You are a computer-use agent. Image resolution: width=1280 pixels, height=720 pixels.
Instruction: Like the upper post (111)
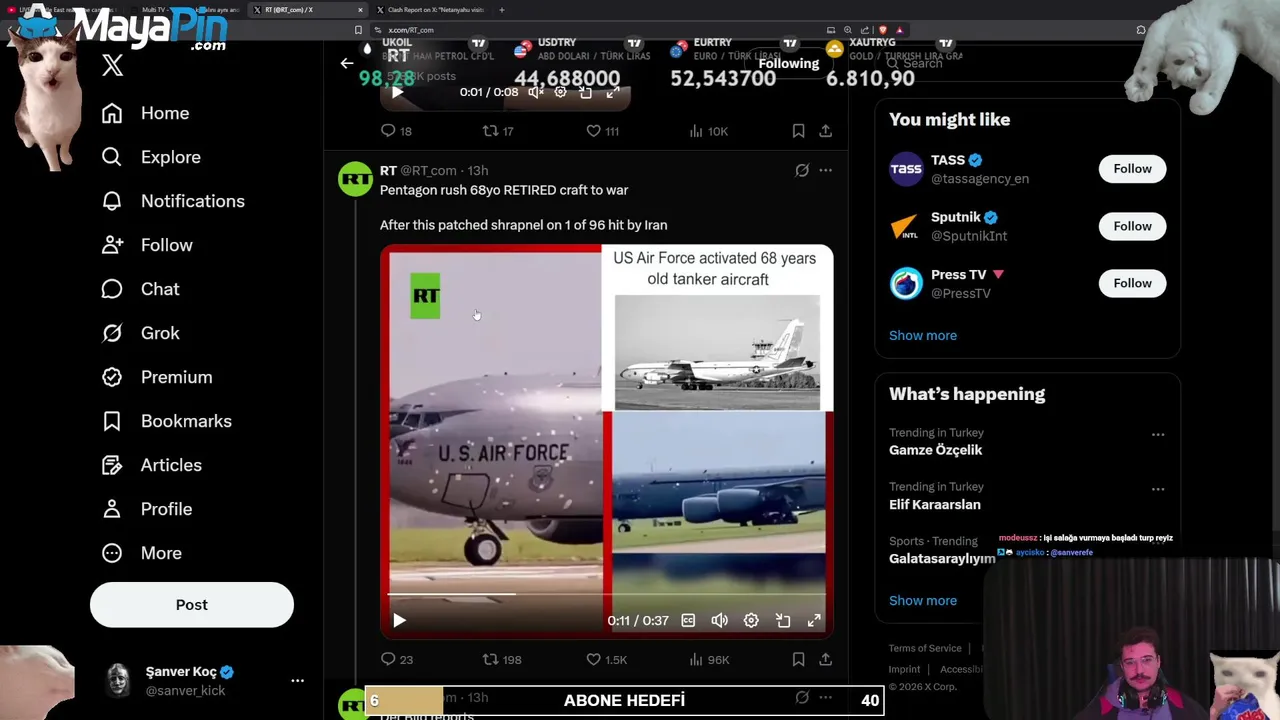tap(603, 131)
